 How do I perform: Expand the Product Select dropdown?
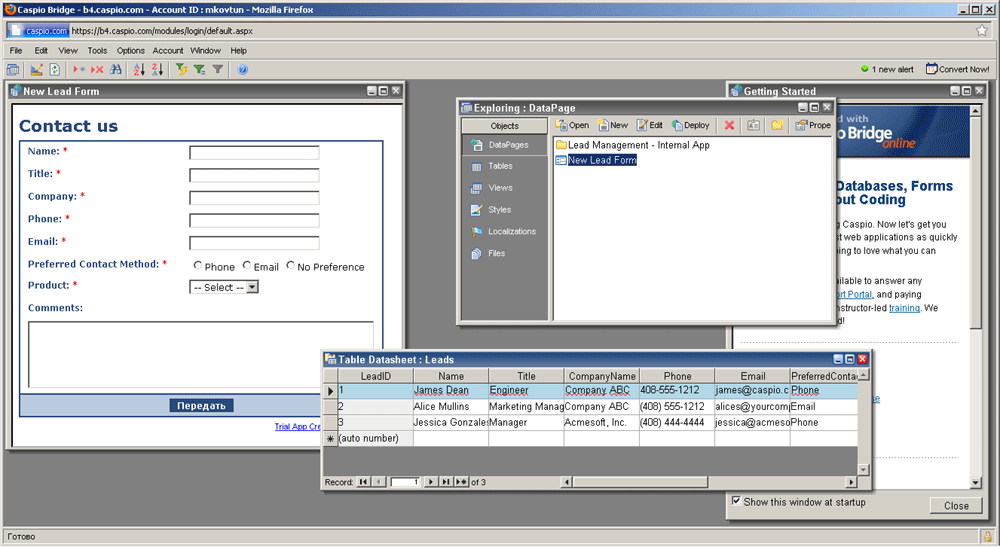[253, 288]
